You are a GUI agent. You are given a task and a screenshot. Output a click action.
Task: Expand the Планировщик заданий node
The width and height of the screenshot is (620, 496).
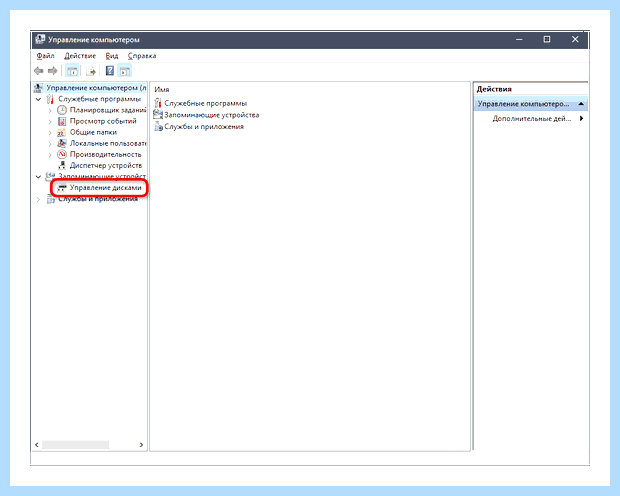[50, 110]
